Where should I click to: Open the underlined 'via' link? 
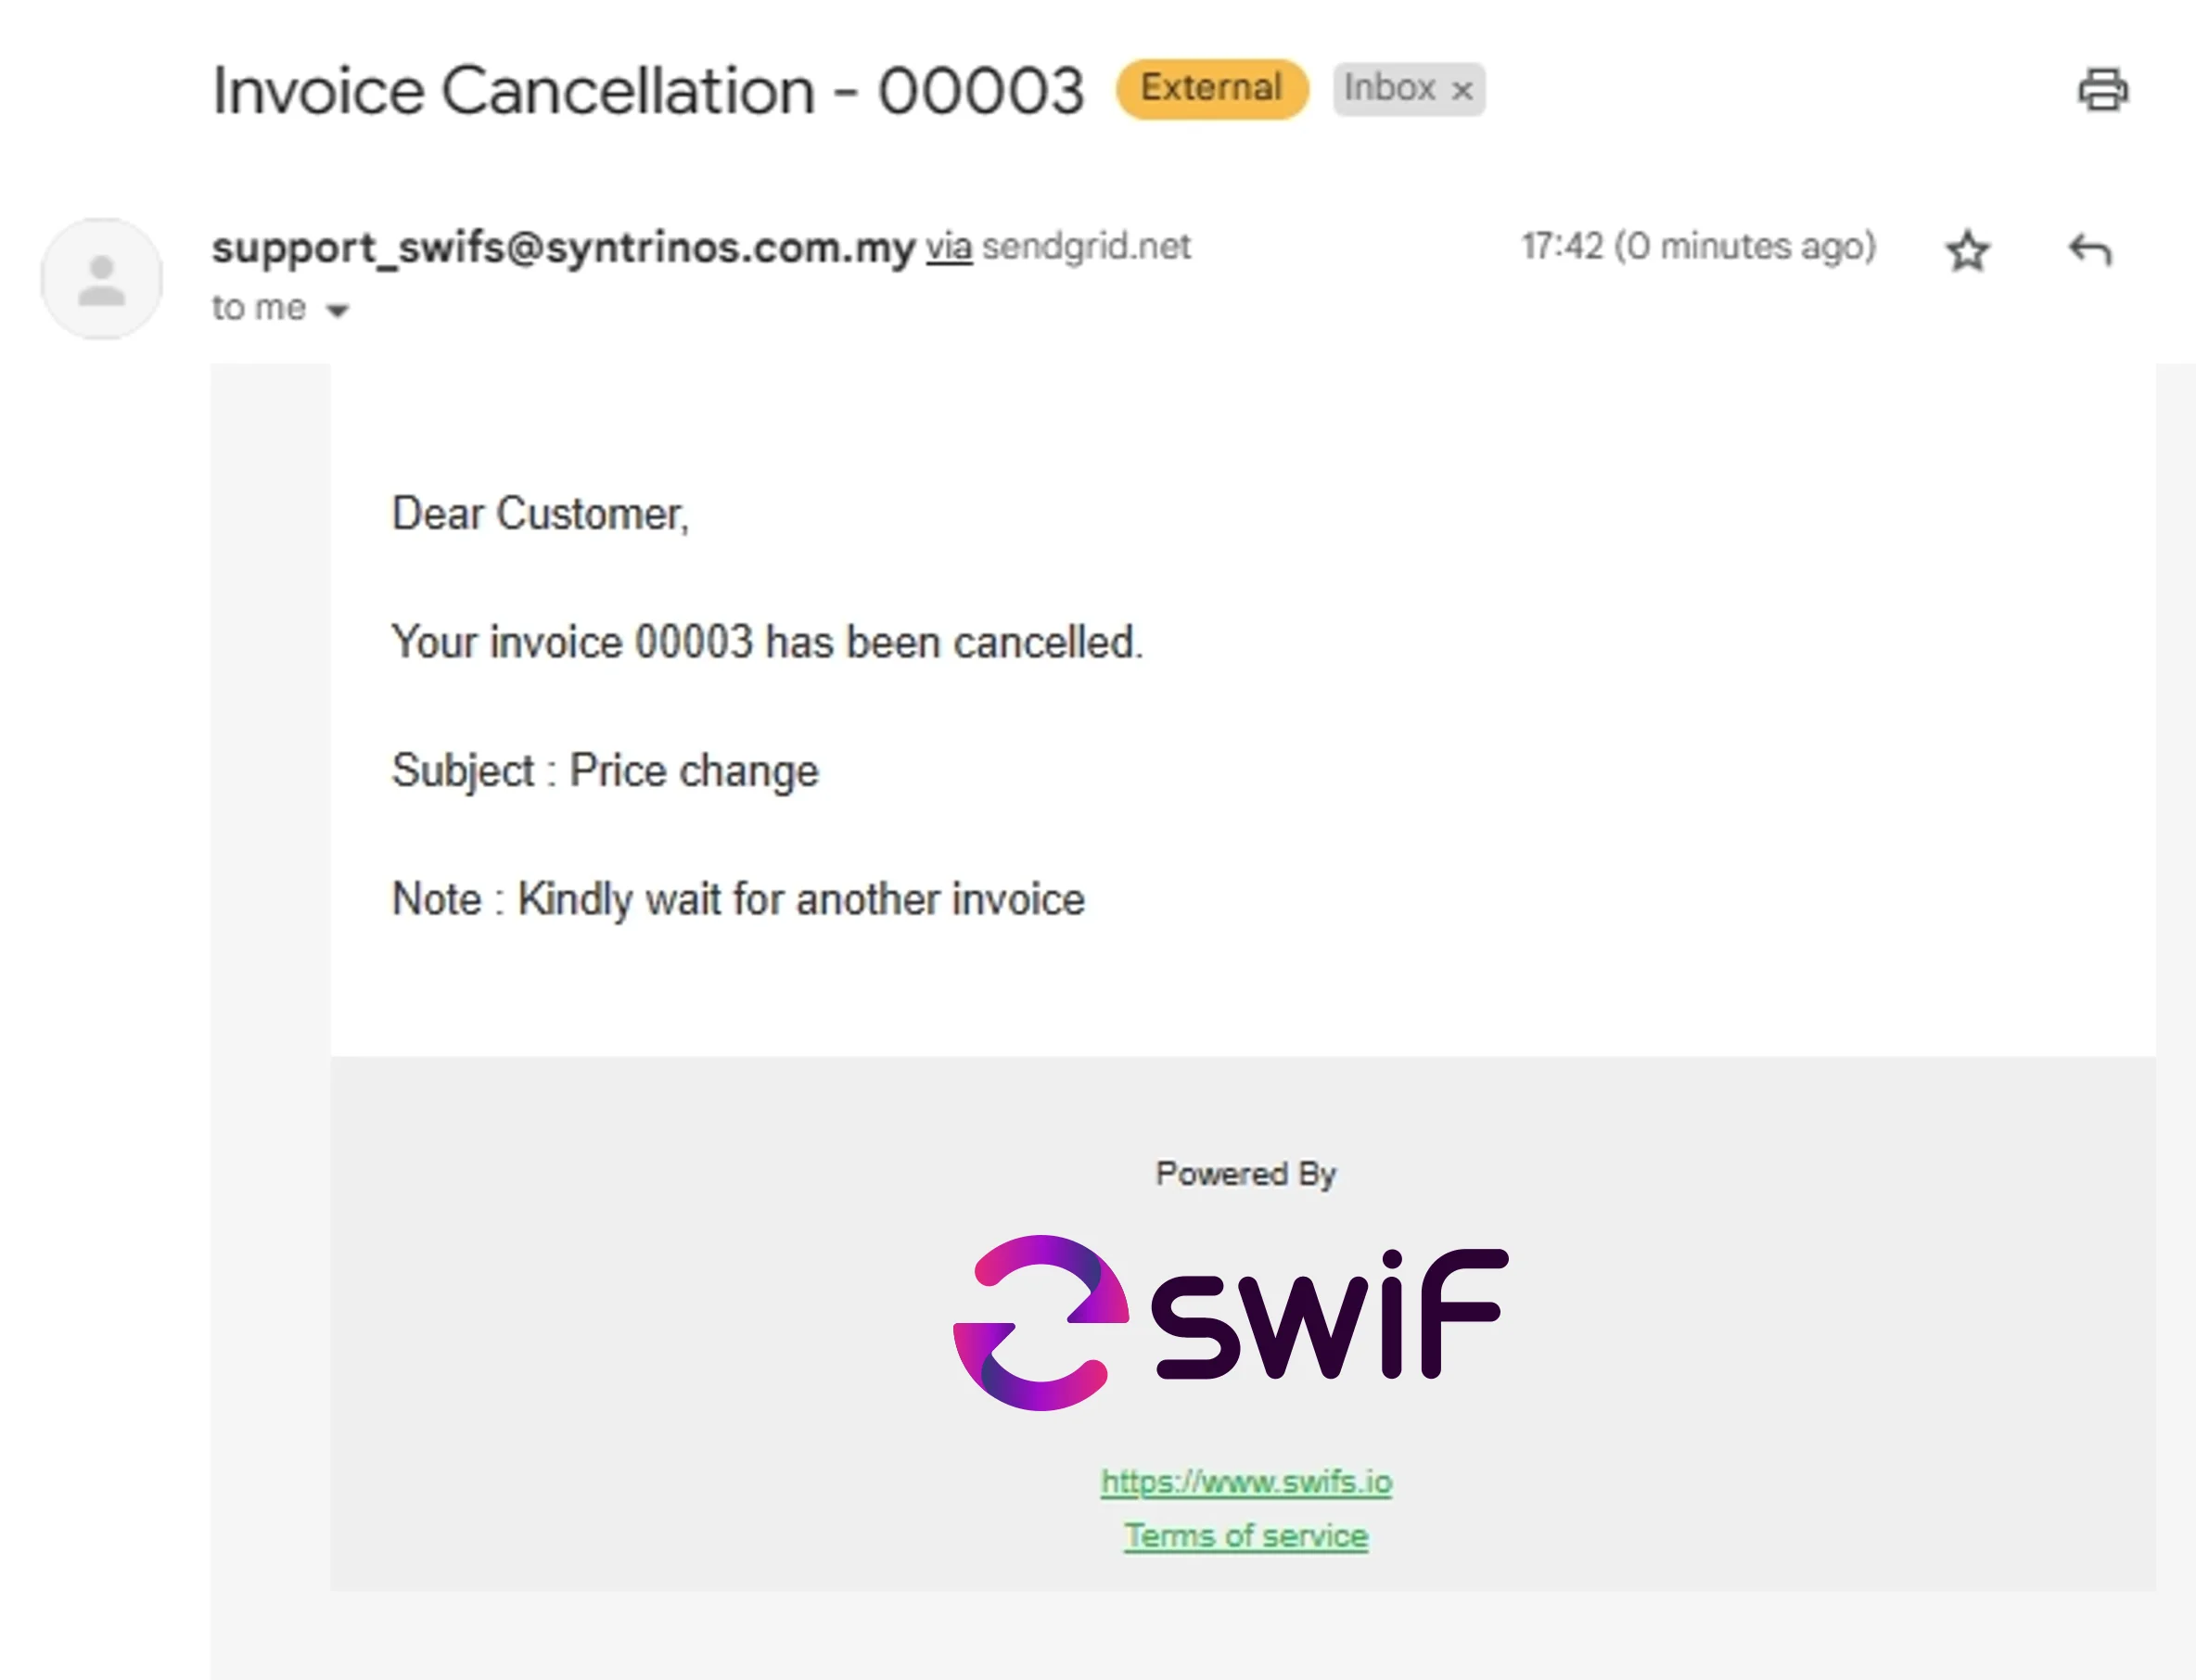(948, 246)
